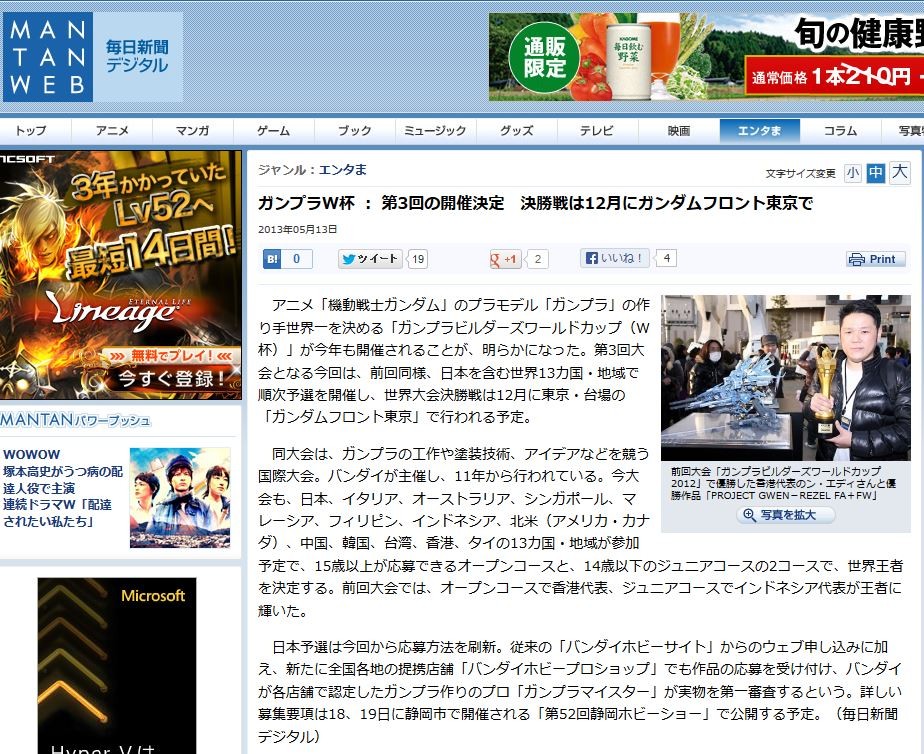Open the アニメ navigation tab

[112, 131]
